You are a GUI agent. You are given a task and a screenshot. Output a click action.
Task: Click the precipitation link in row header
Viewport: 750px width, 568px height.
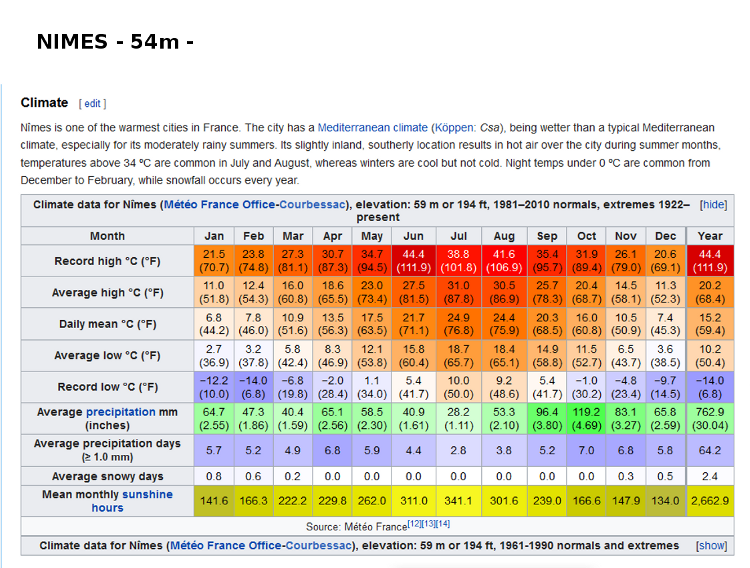tap(120, 412)
